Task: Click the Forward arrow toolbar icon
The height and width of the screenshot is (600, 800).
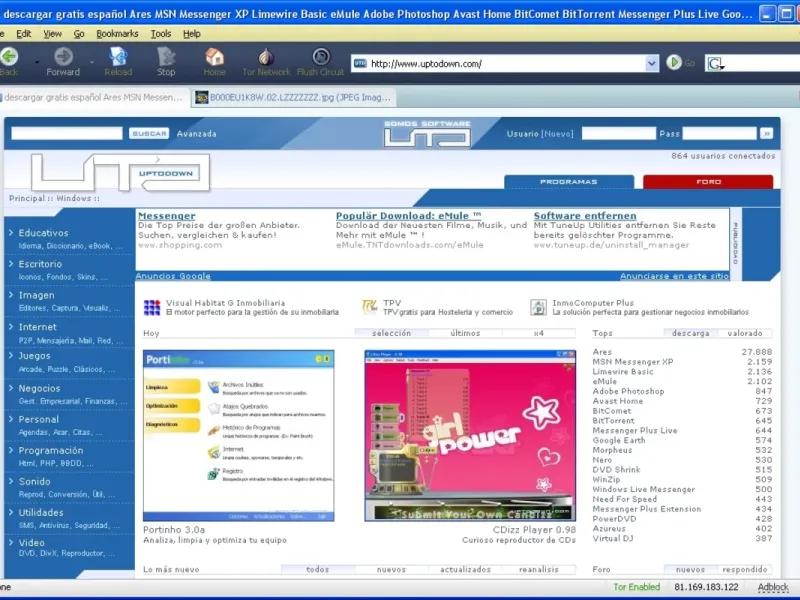Action: click(x=63, y=56)
